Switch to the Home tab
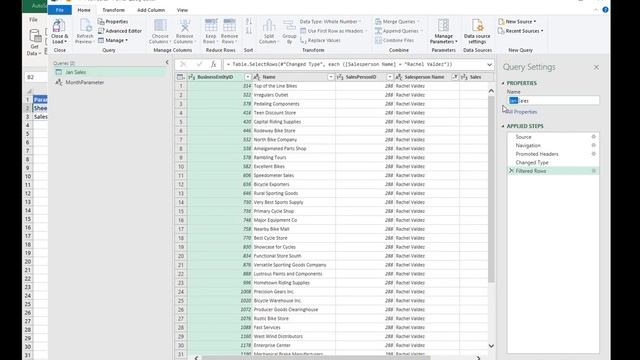 click(84, 10)
